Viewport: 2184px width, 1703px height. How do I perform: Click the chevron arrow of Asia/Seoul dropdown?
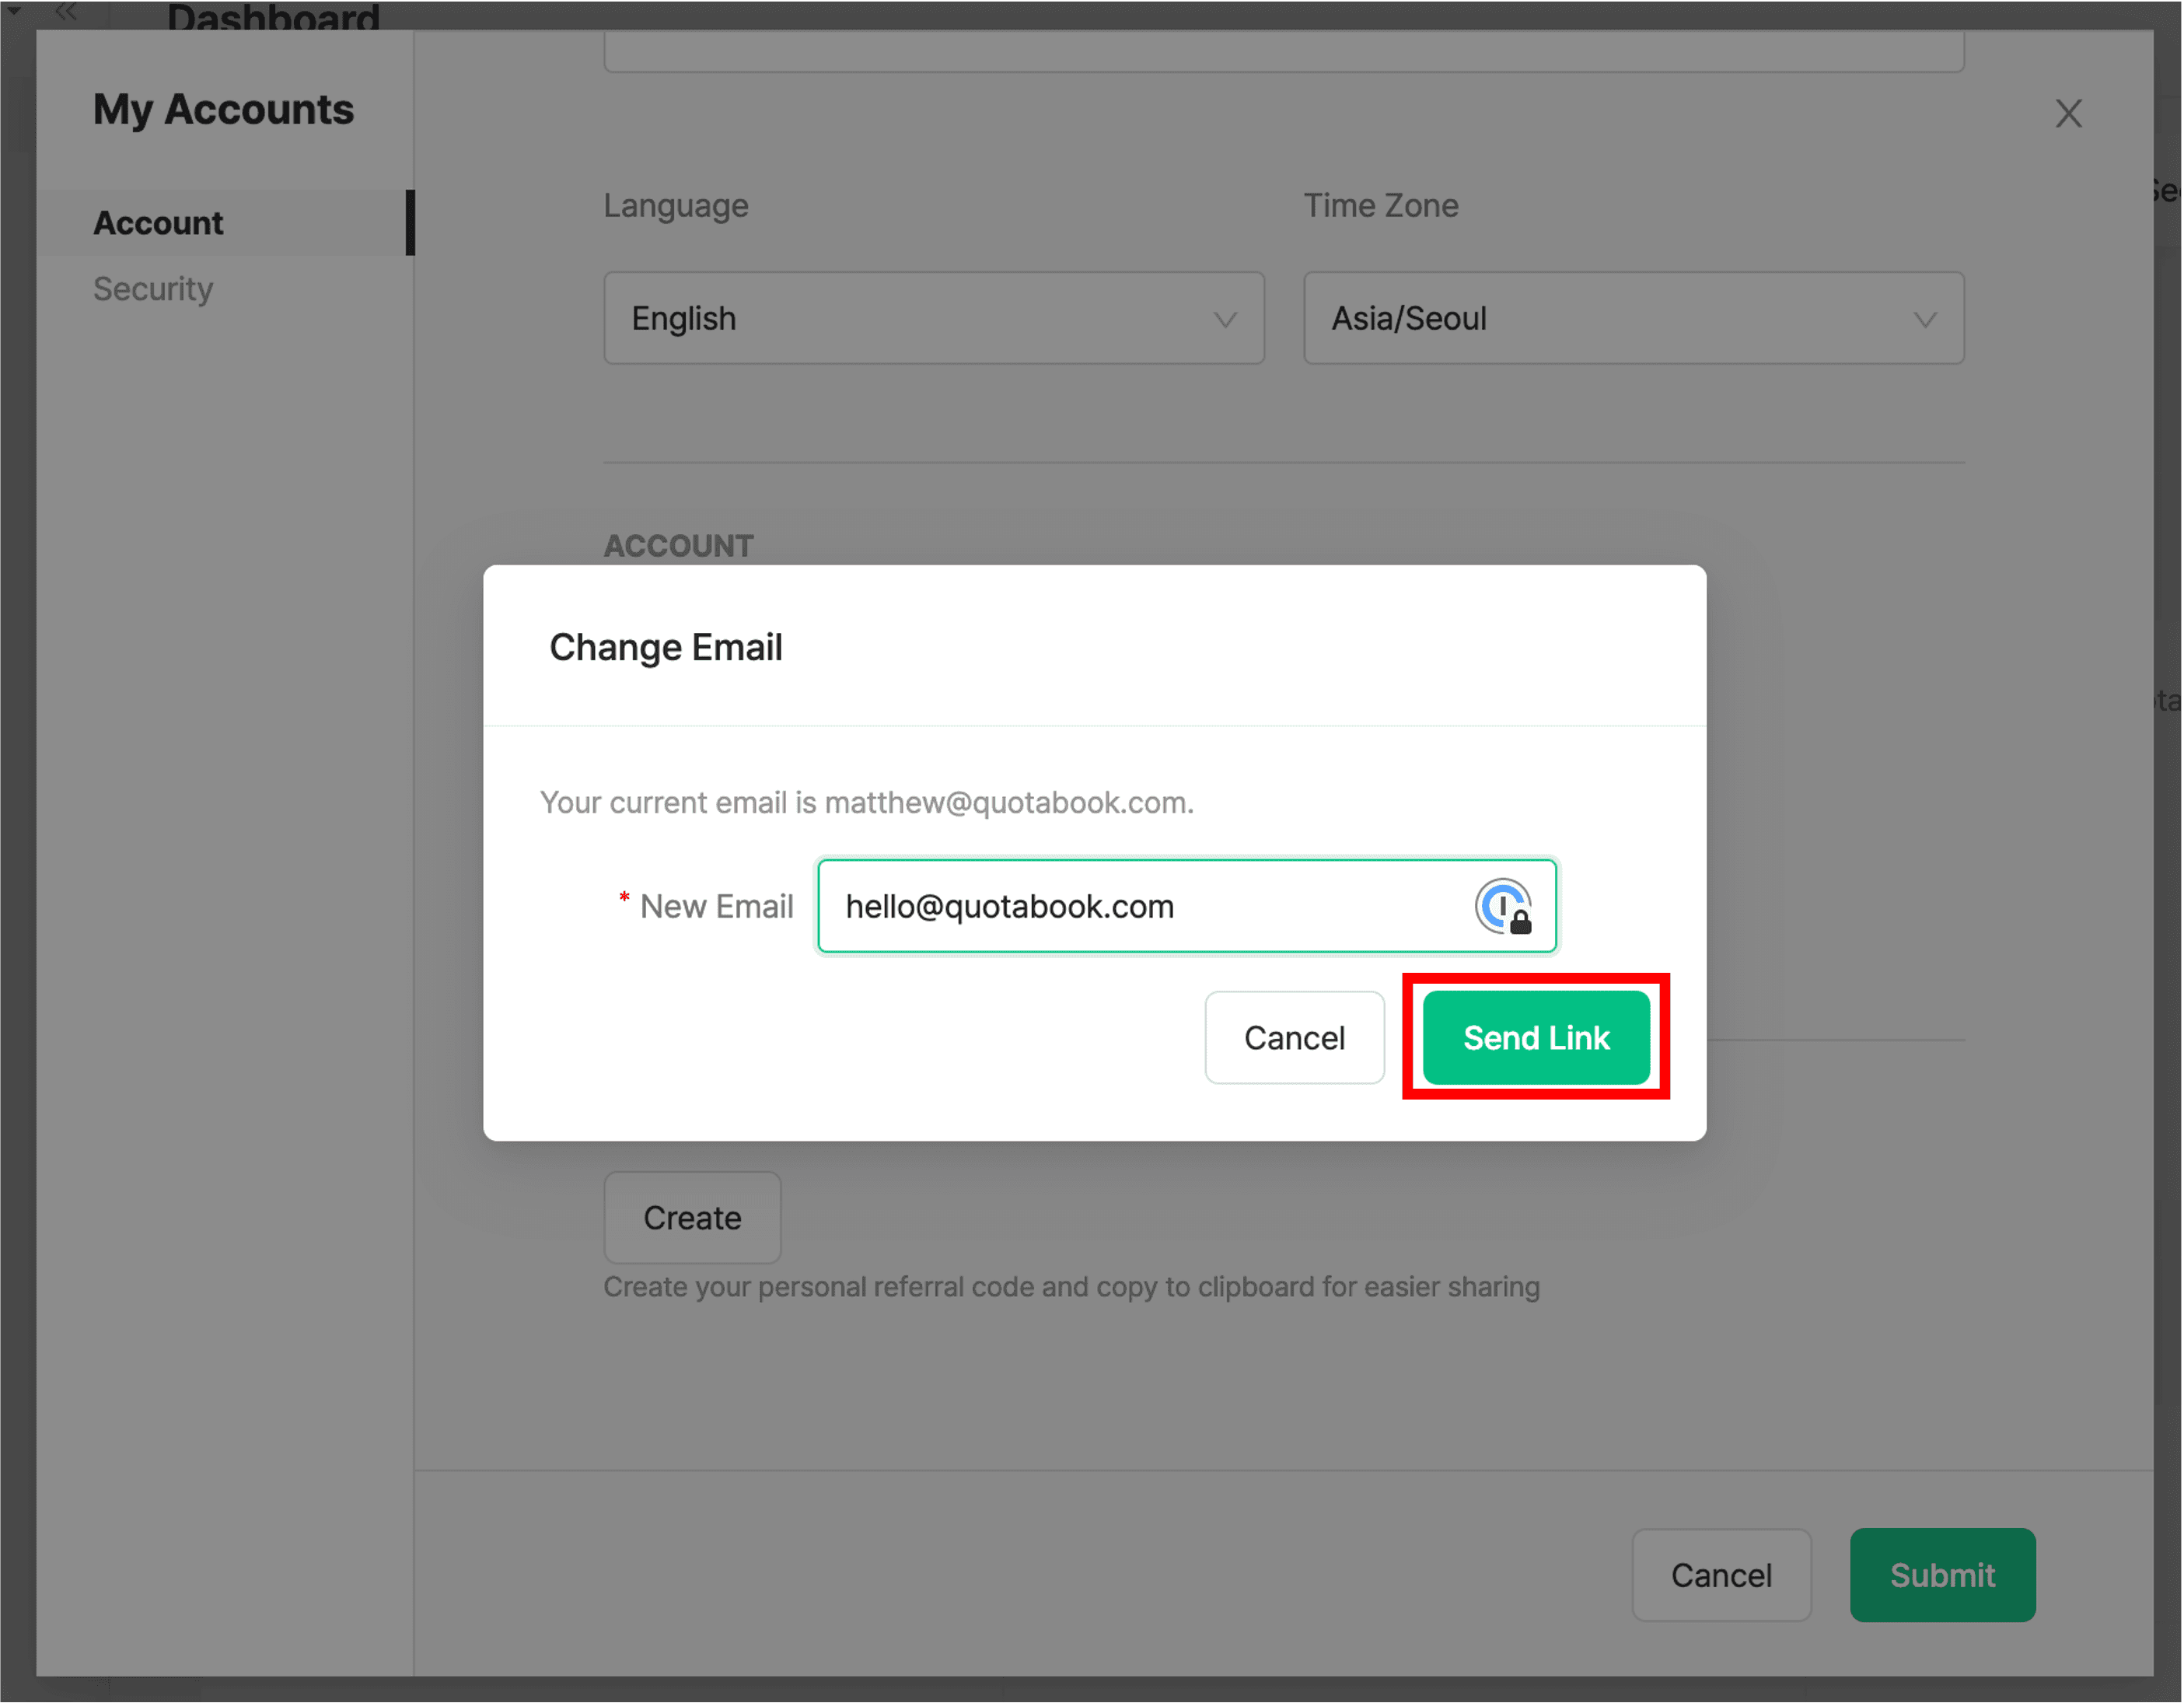click(1925, 320)
